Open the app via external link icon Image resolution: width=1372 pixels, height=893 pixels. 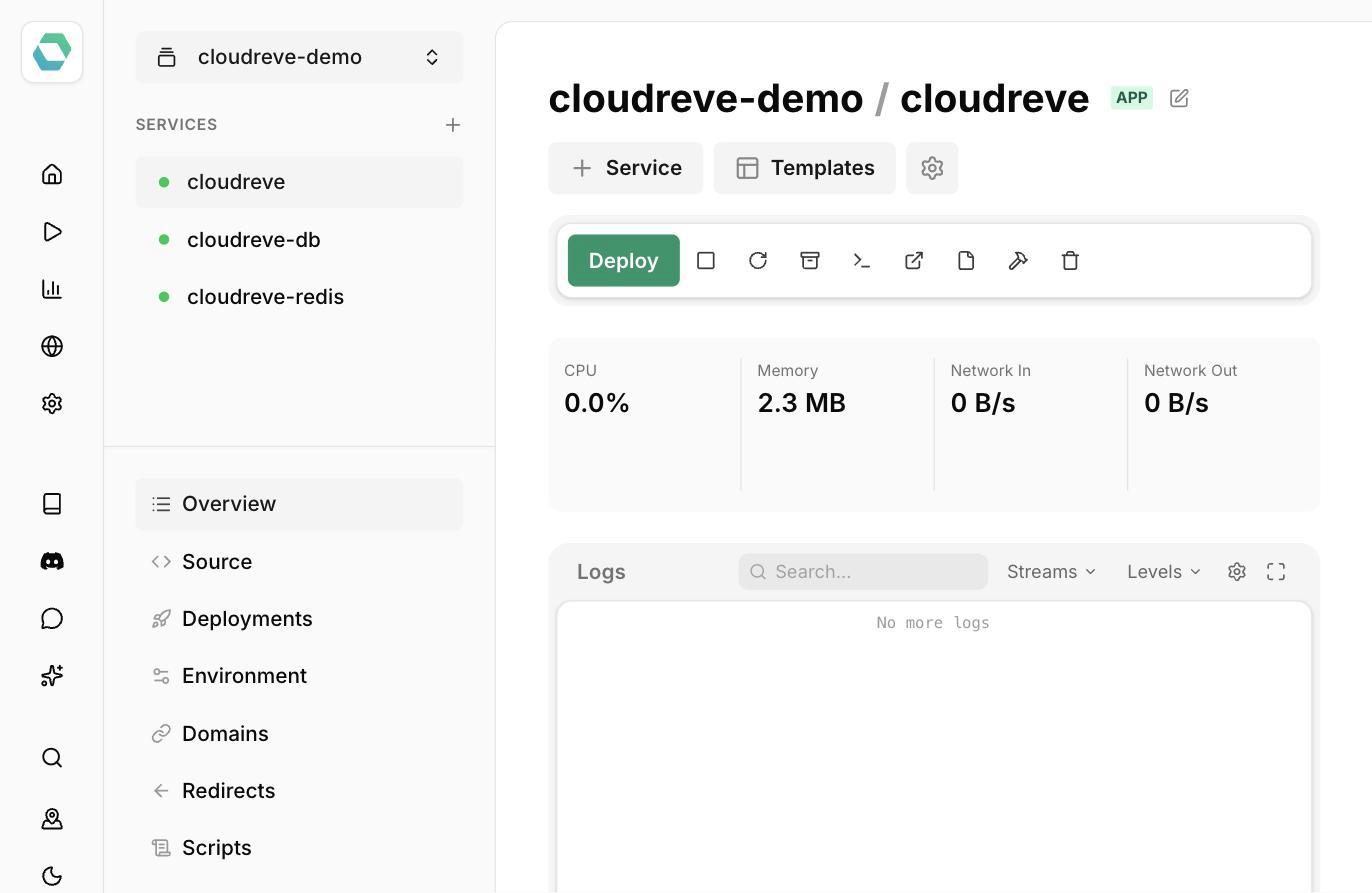tap(914, 261)
